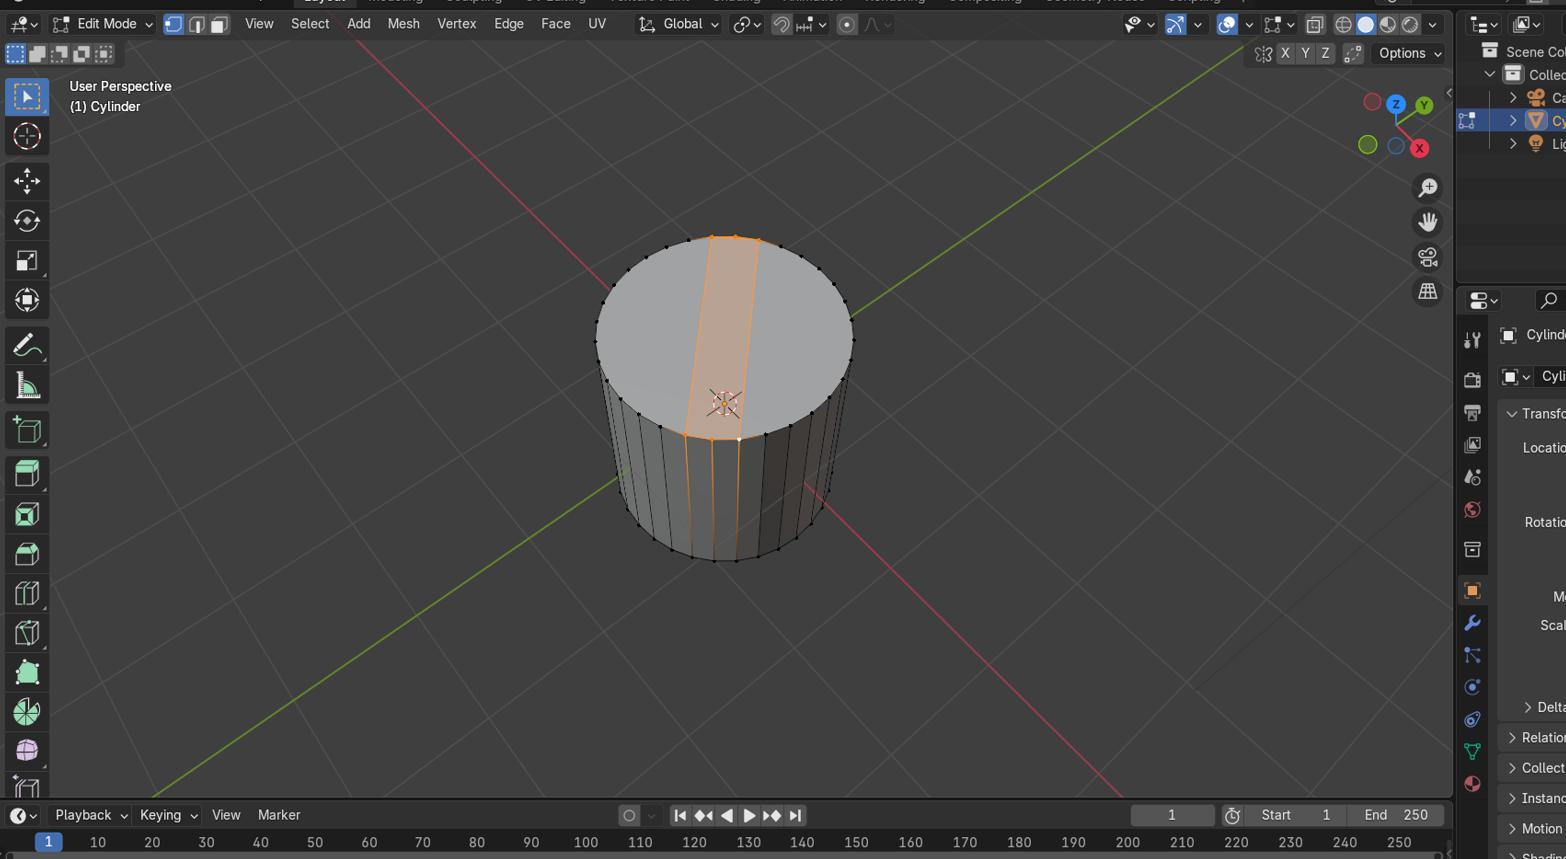Open the Global orientation dropdown
Image resolution: width=1566 pixels, height=859 pixels.
[x=678, y=24]
